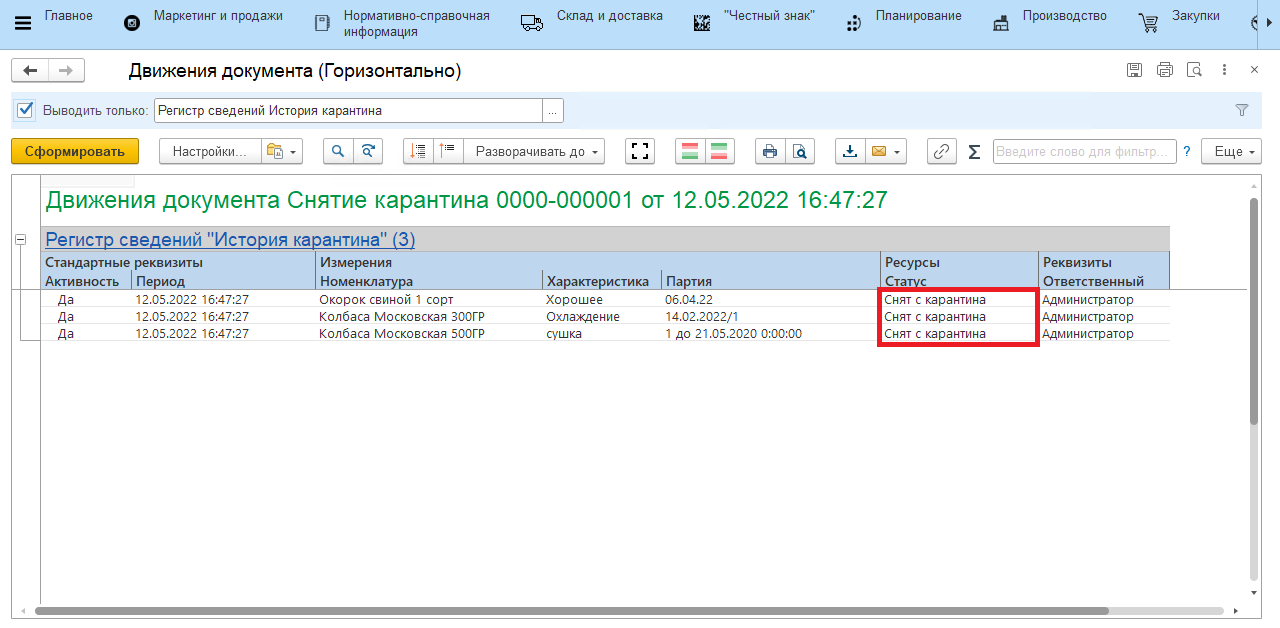
Task: Click the full-screen expand icon
Action: [640, 151]
